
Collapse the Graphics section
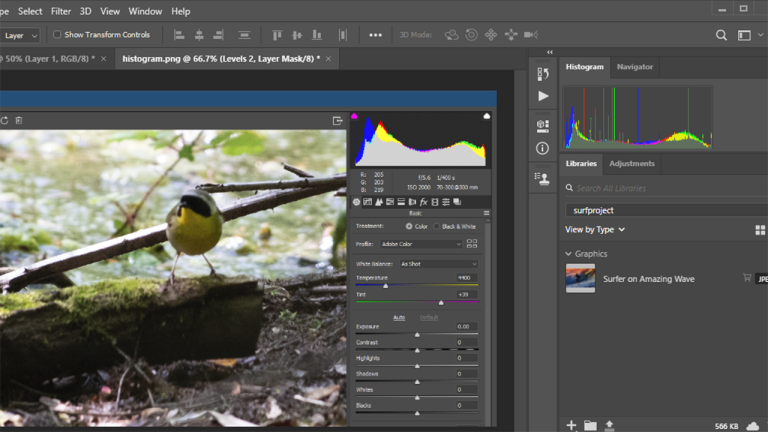[568, 254]
